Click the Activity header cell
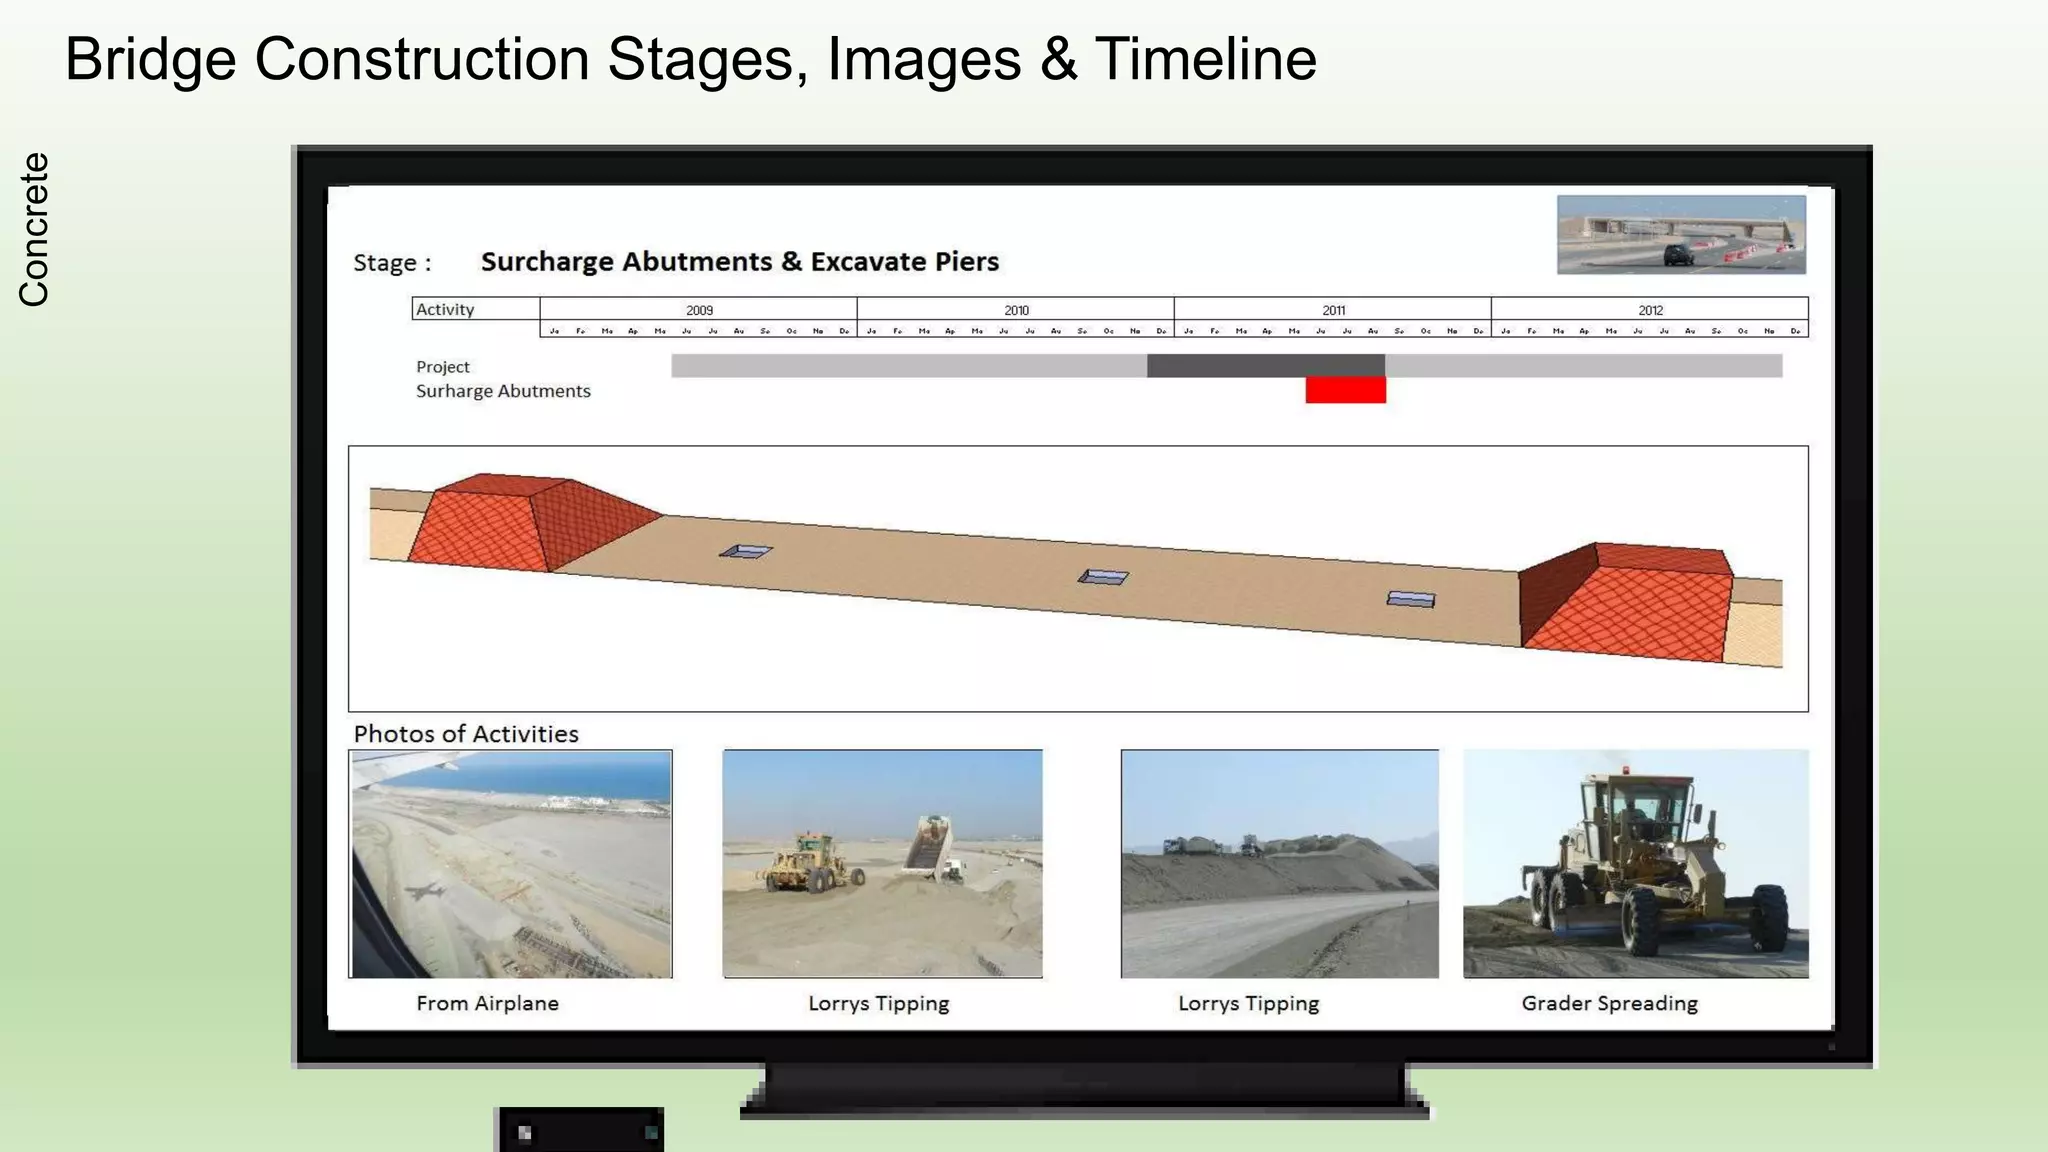 [x=475, y=309]
